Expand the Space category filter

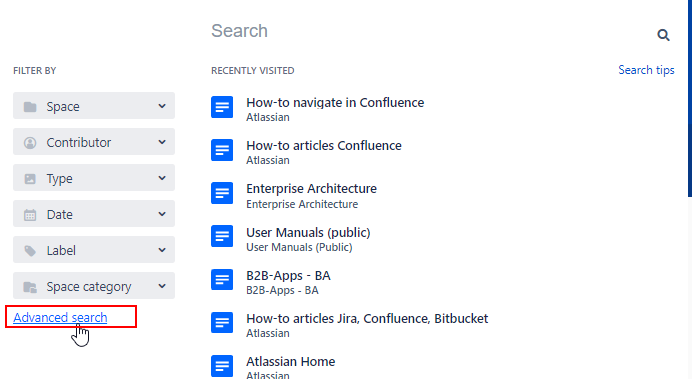[x=94, y=286]
